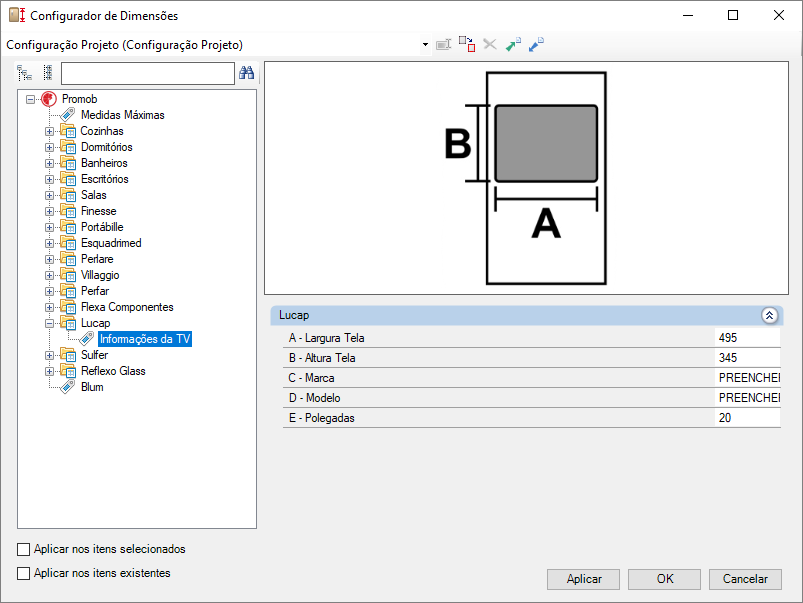This screenshot has height=603, width=803.
Task: Click the tree search input field
Action: click(147, 73)
